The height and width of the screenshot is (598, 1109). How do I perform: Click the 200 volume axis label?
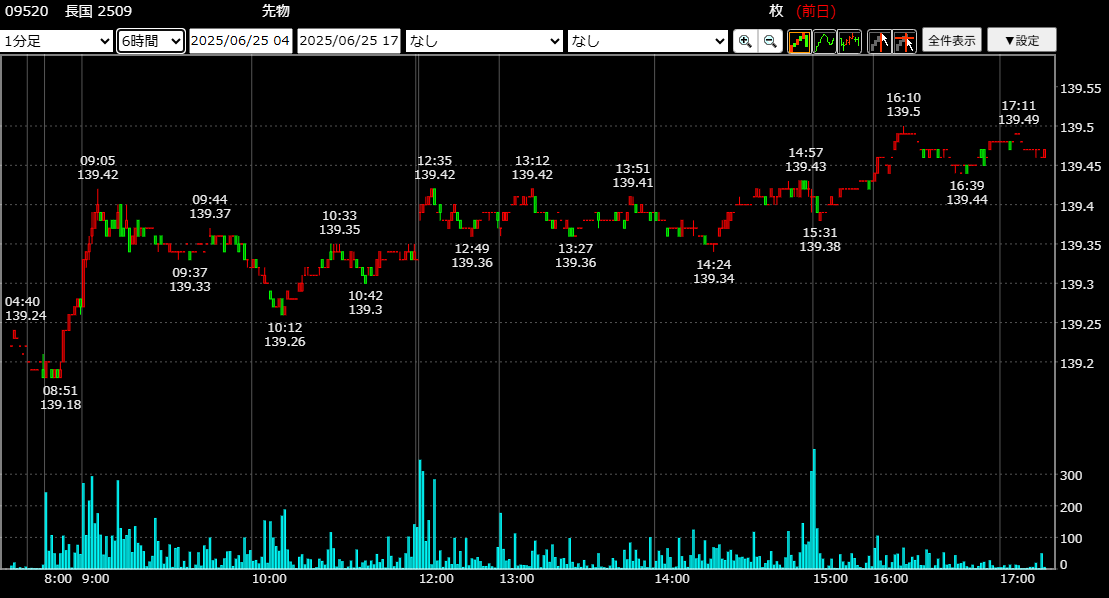click(1071, 508)
